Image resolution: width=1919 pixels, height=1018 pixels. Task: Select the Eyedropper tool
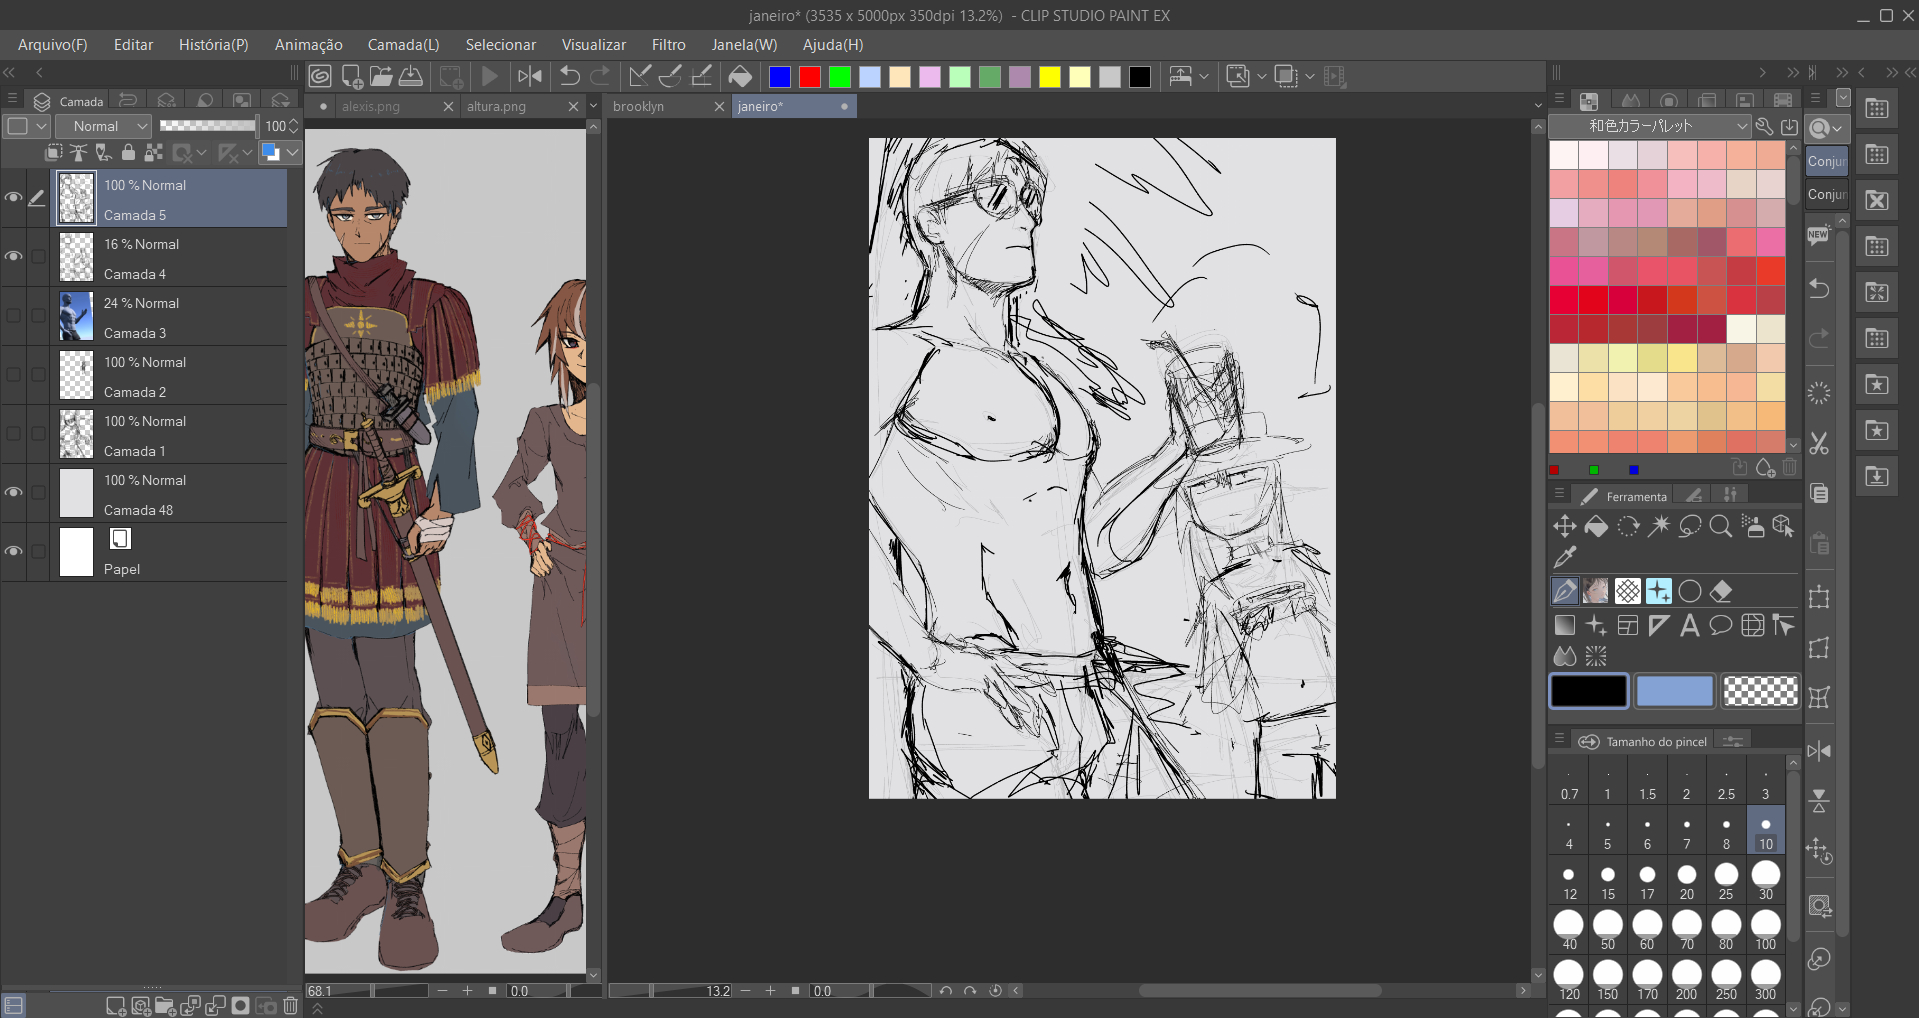1565,557
